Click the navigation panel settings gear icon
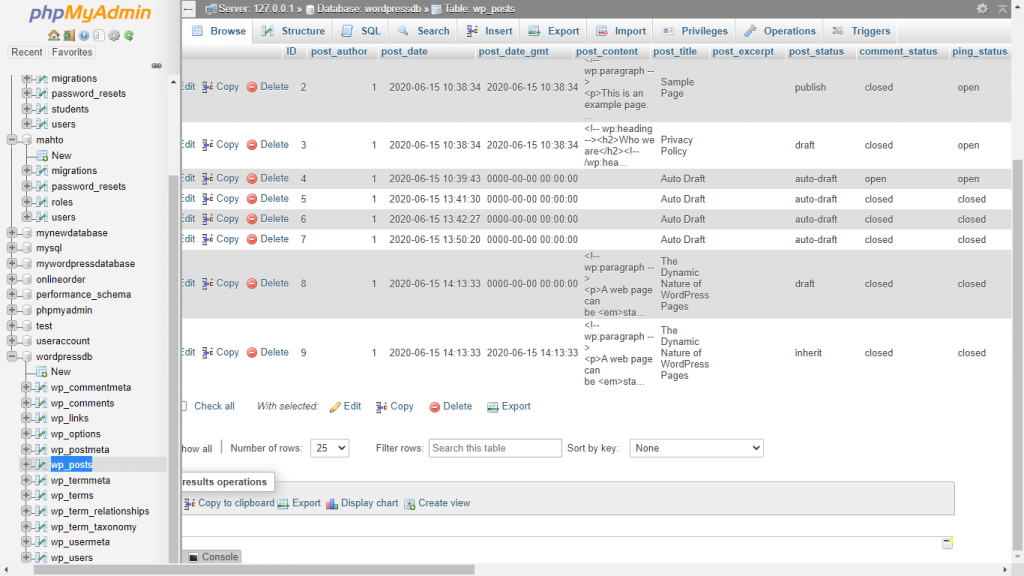The width and height of the screenshot is (1024, 576). click(x=114, y=36)
